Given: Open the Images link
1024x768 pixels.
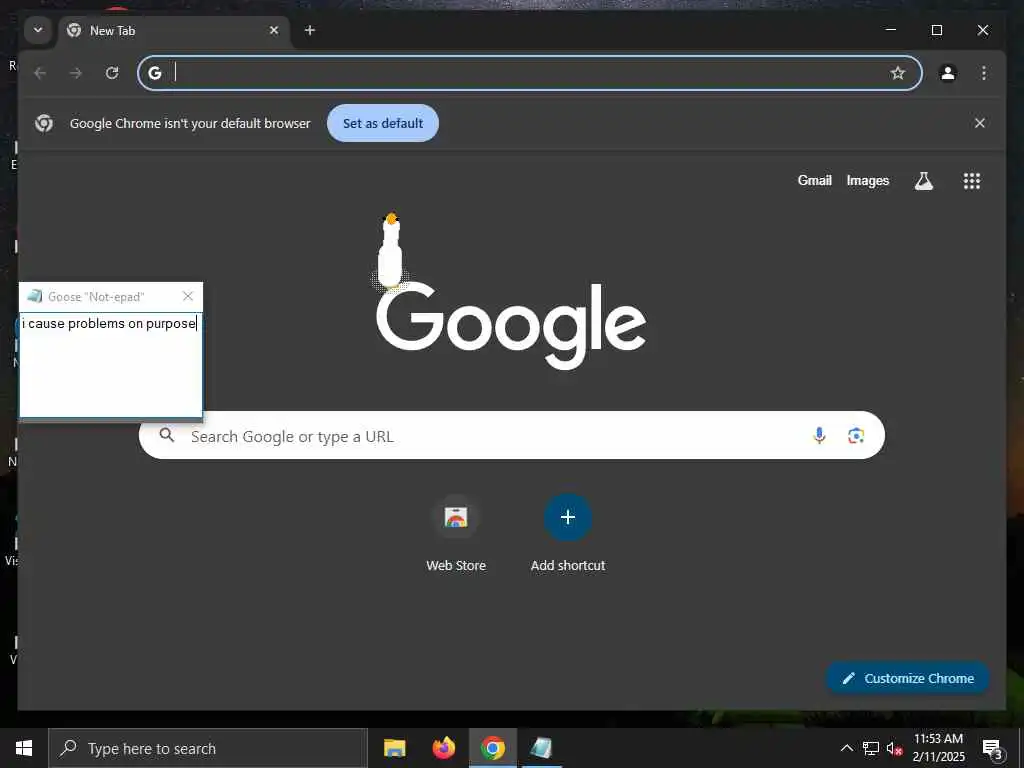Looking at the screenshot, I should [867, 180].
